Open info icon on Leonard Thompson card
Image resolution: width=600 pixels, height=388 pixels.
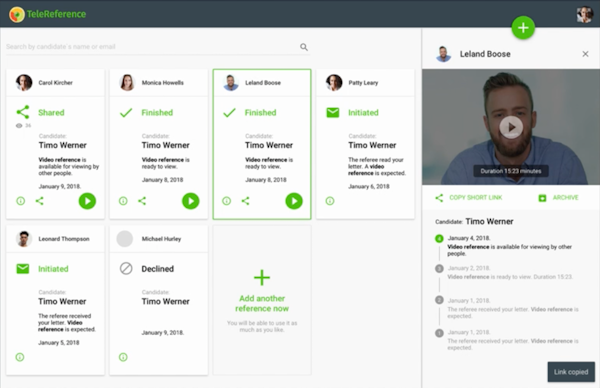(x=20, y=357)
